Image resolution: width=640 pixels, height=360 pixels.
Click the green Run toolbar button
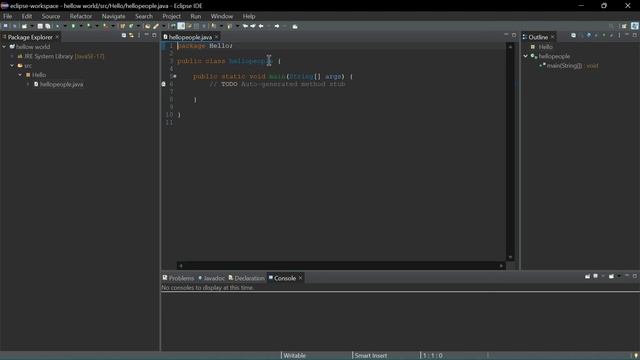(x=73, y=26)
